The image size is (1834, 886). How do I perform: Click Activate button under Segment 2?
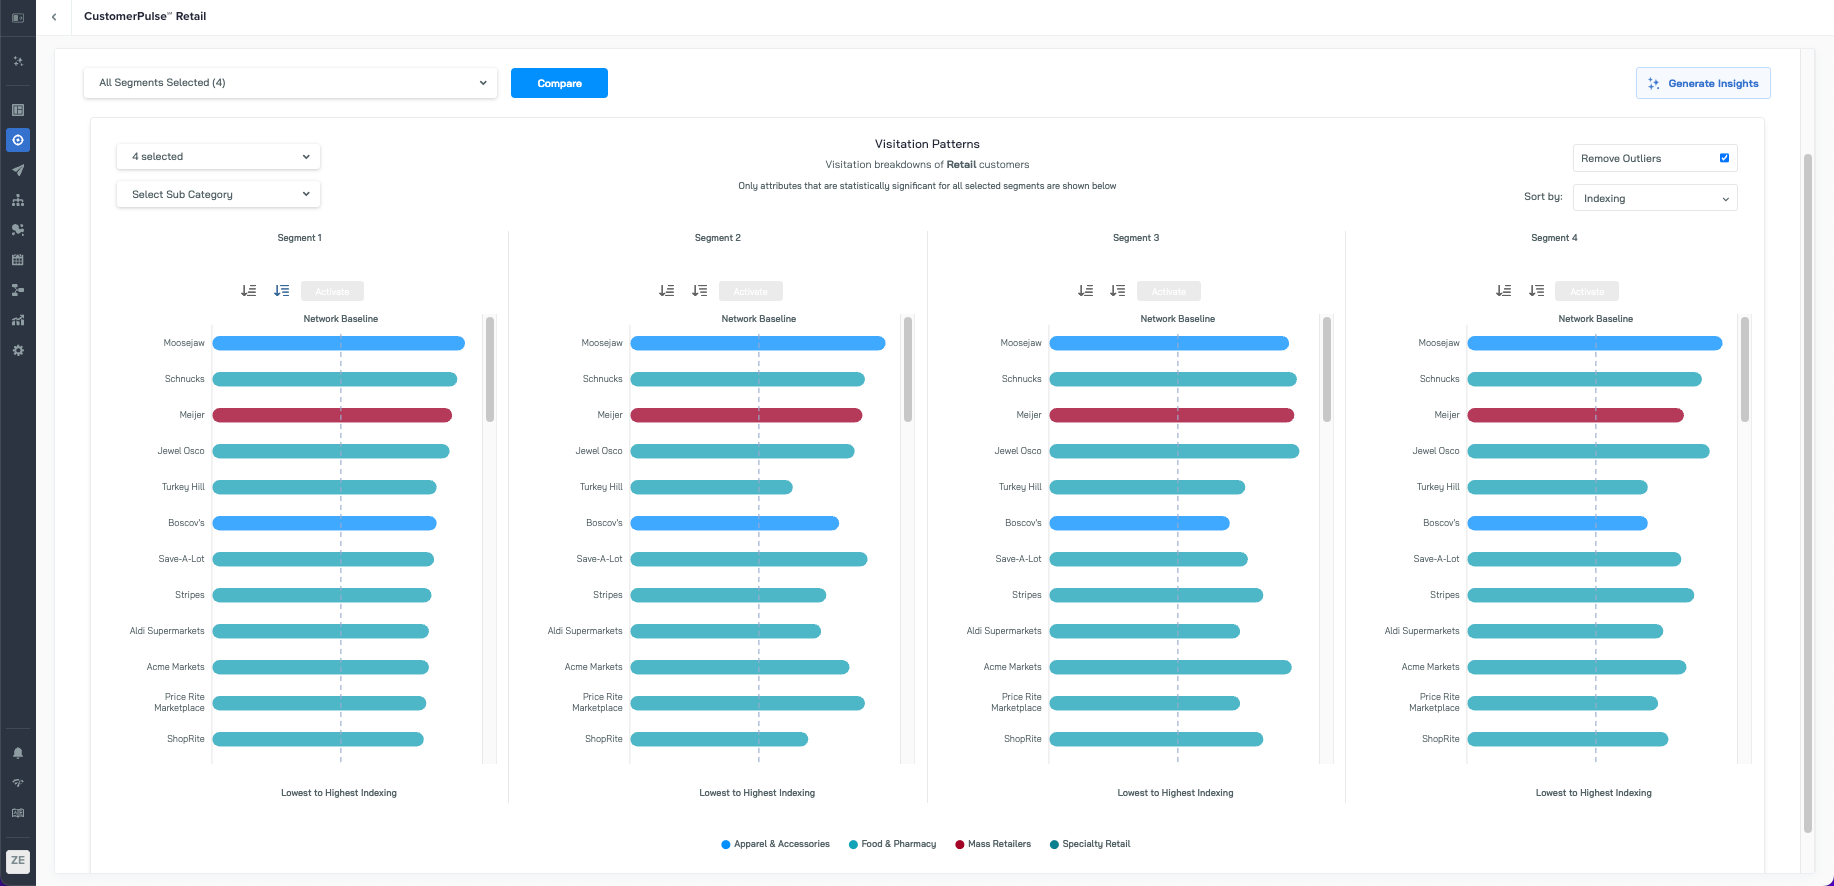[x=751, y=291]
